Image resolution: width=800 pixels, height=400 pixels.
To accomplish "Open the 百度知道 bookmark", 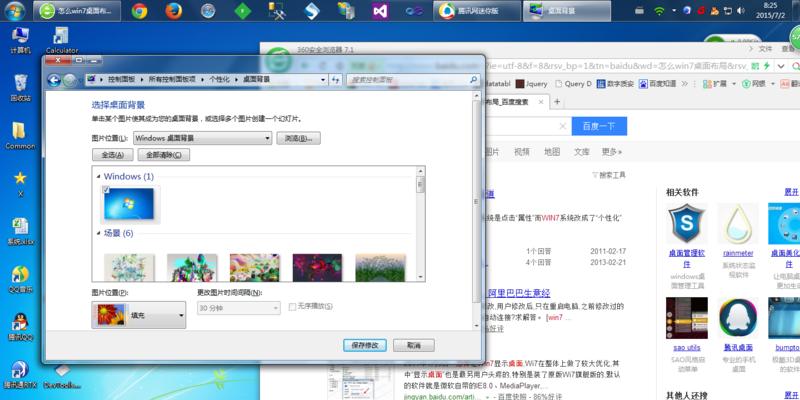I will [x=658, y=84].
